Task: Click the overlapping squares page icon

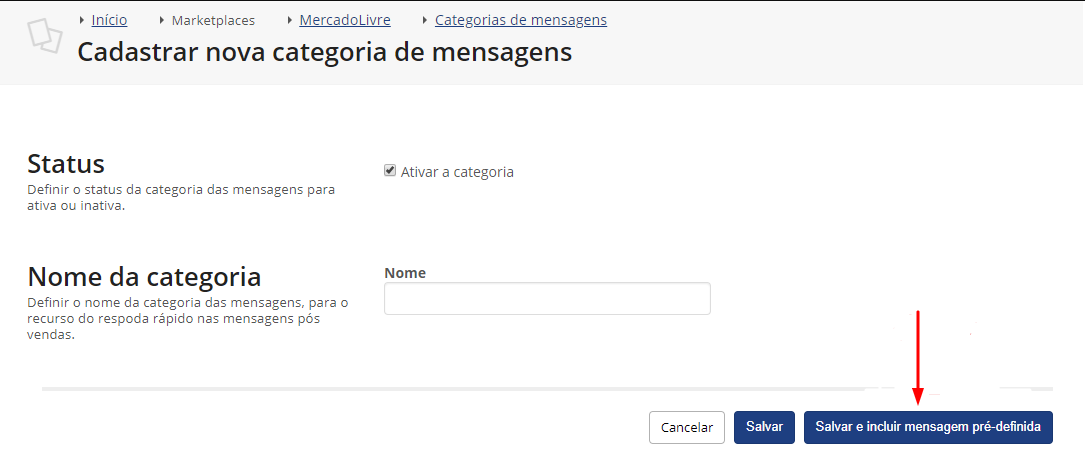Action: click(44, 35)
